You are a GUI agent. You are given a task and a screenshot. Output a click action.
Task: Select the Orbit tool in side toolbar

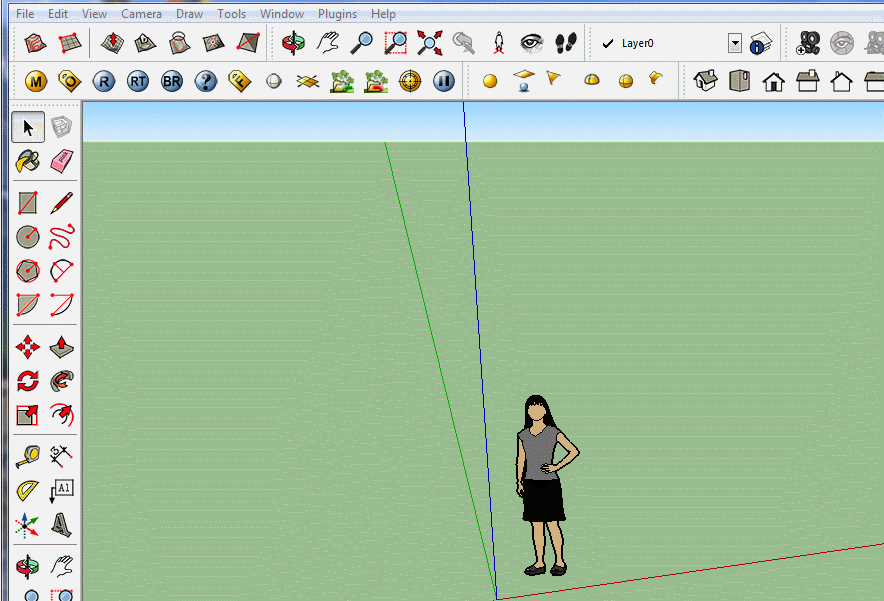pyautogui.click(x=28, y=566)
